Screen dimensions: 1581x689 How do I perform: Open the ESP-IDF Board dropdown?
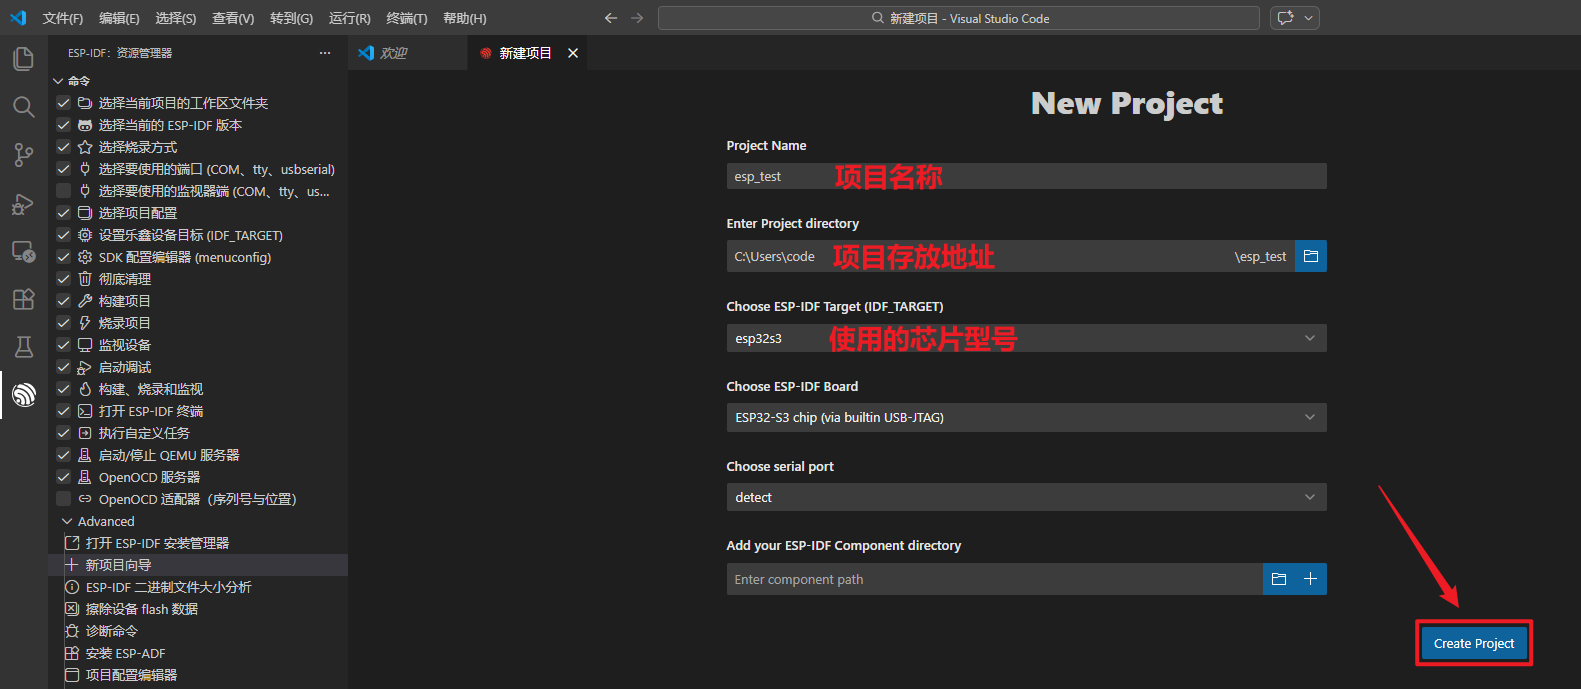[1026, 417]
